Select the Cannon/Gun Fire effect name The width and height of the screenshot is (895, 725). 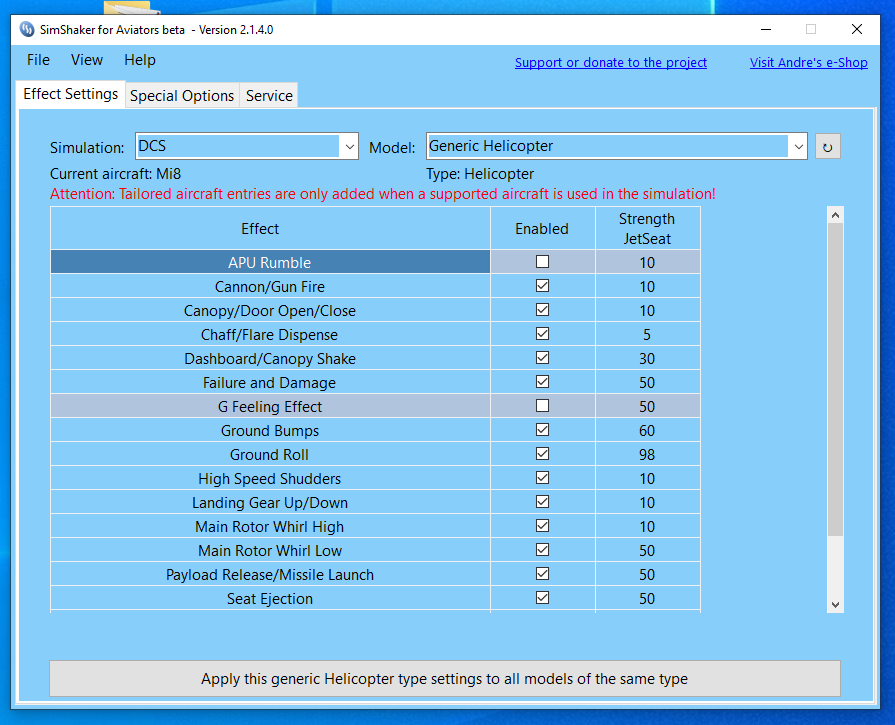[270, 287]
